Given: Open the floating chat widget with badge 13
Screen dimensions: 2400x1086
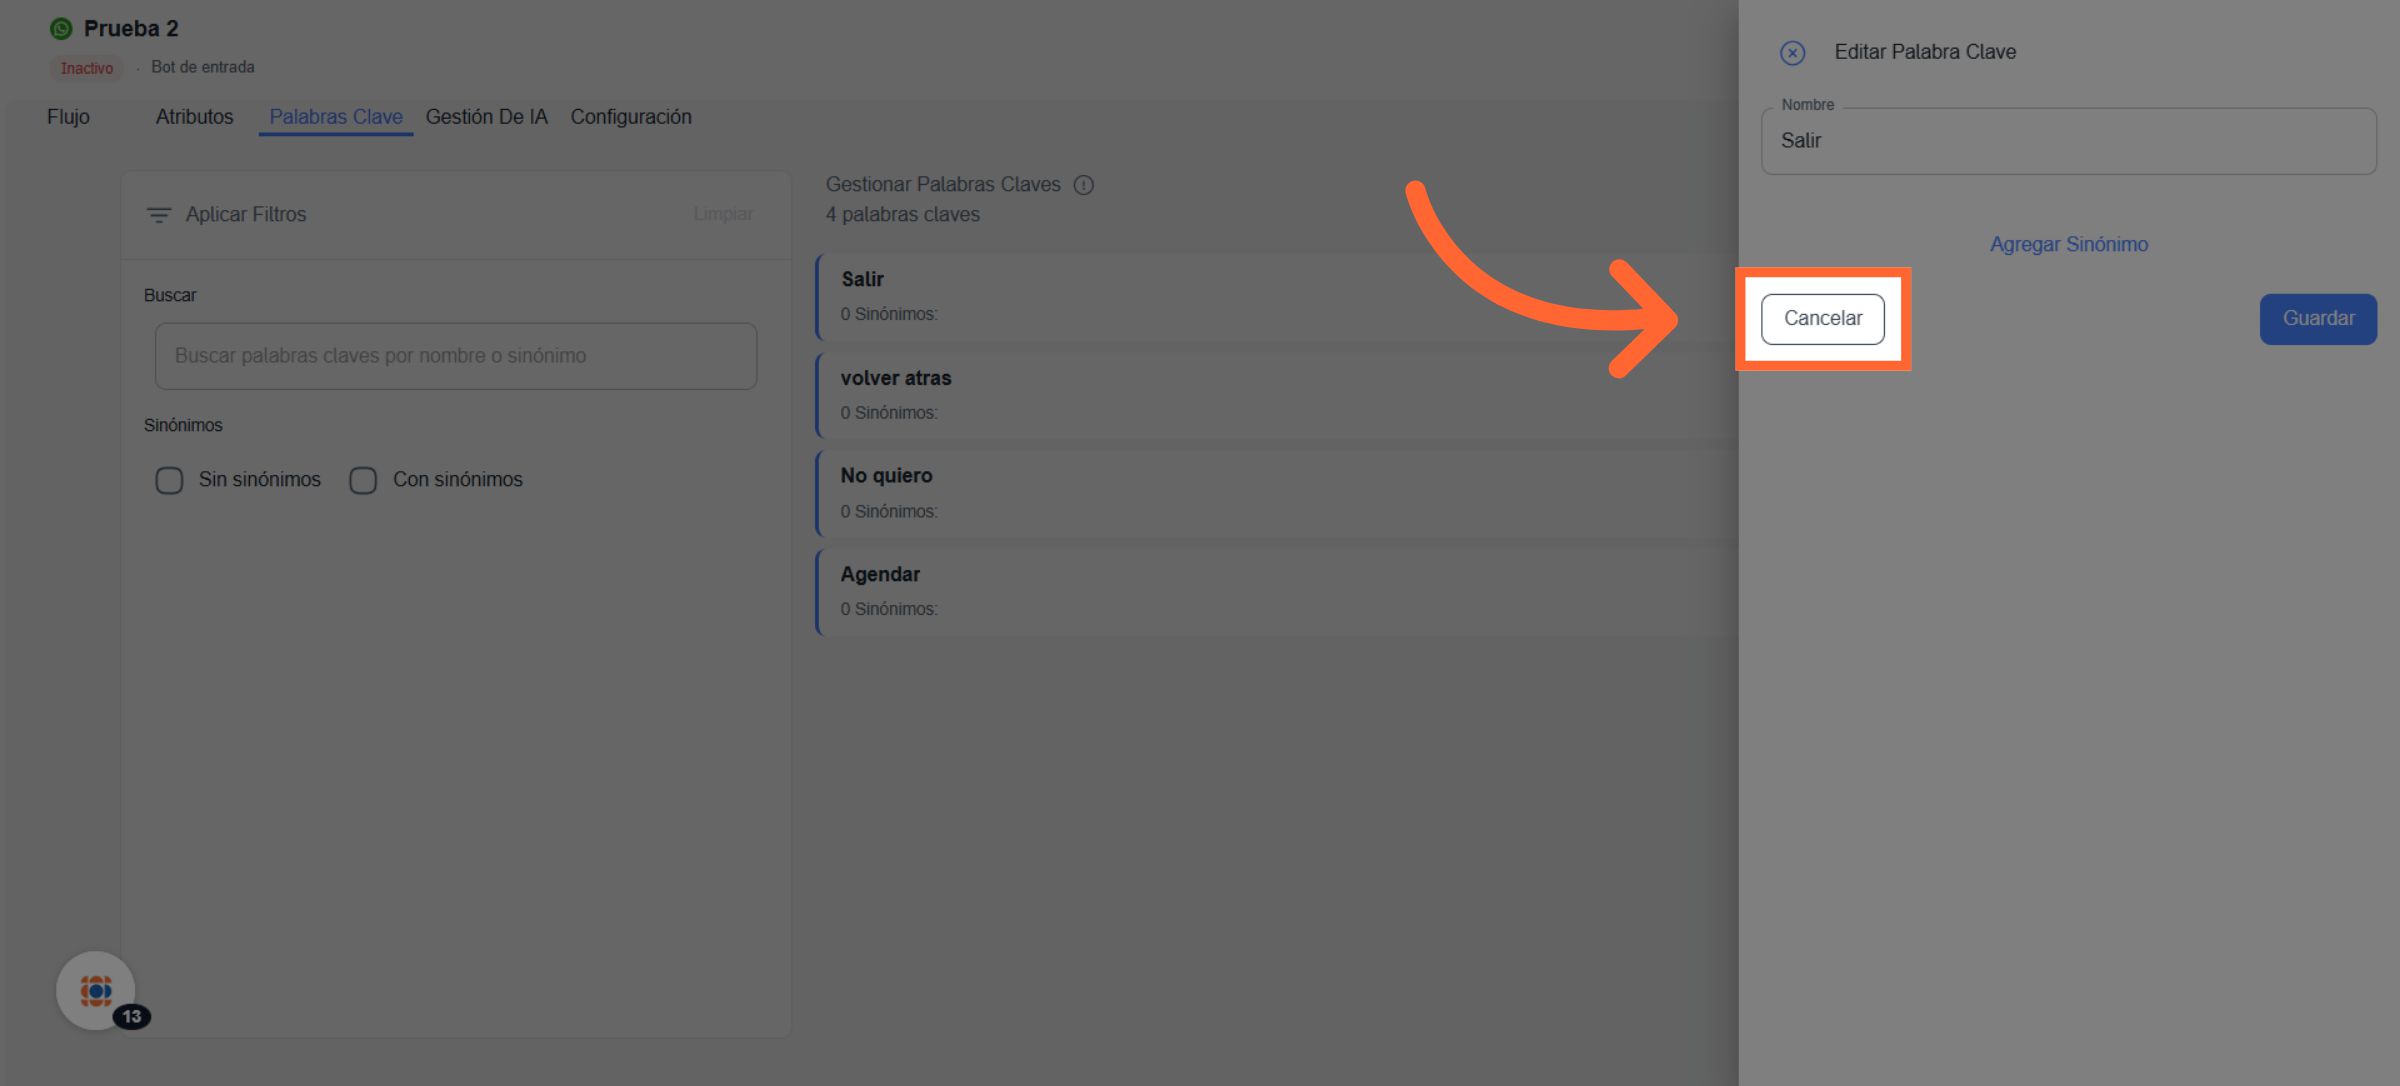Looking at the screenshot, I should 96,990.
